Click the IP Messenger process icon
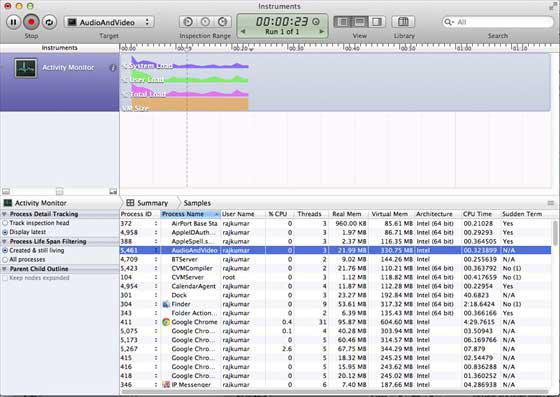This screenshot has height=397, width=560. (166, 385)
